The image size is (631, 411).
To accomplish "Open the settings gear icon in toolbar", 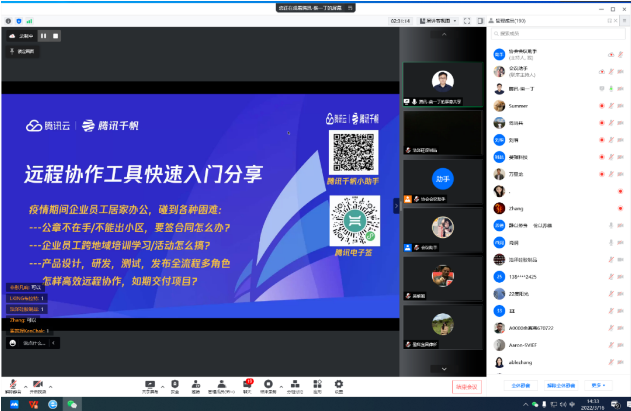I will (339, 384).
